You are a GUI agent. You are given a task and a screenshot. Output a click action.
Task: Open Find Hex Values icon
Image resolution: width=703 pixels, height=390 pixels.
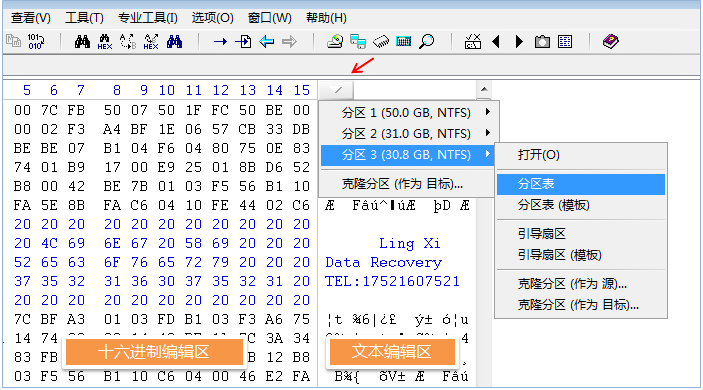104,42
